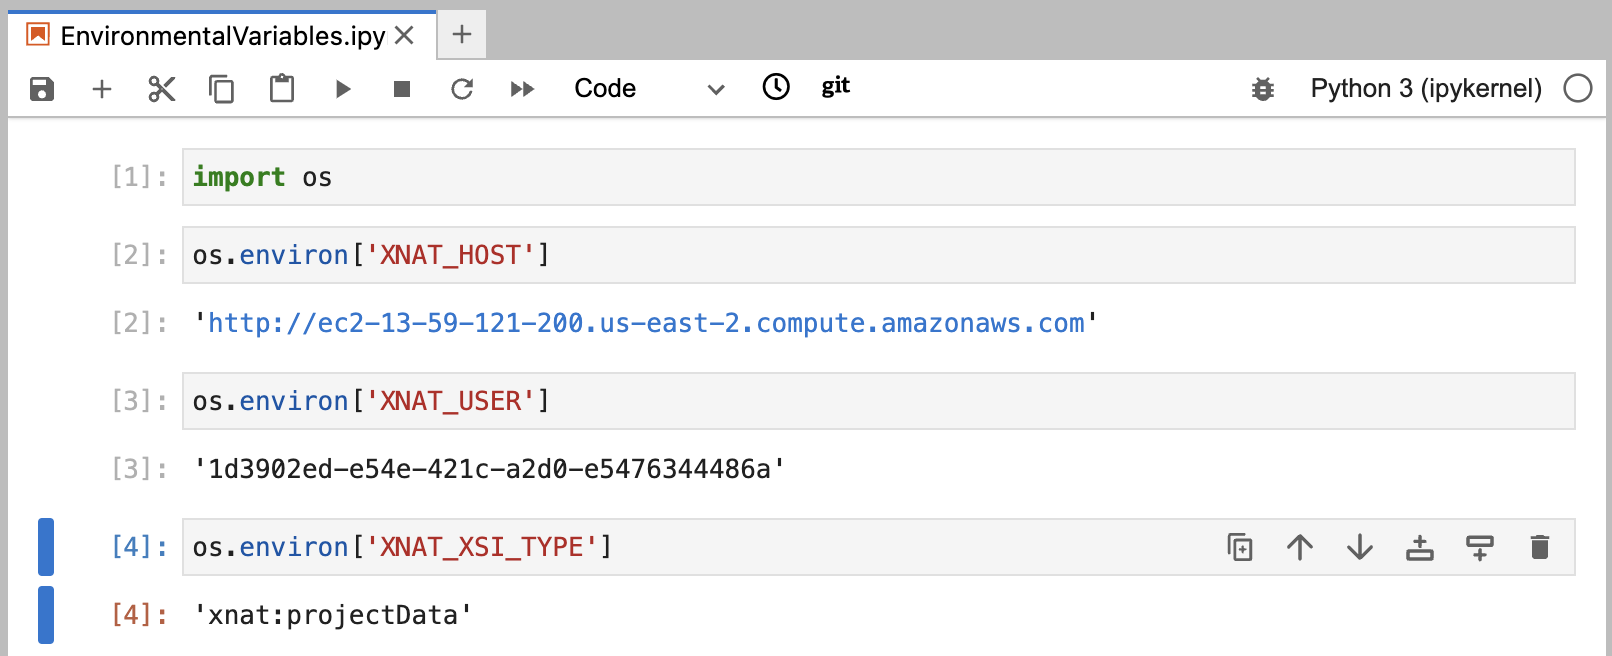Image resolution: width=1612 pixels, height=656 pixels.
Task: Copy the selected cell from the toolbar
Action: 221,89
